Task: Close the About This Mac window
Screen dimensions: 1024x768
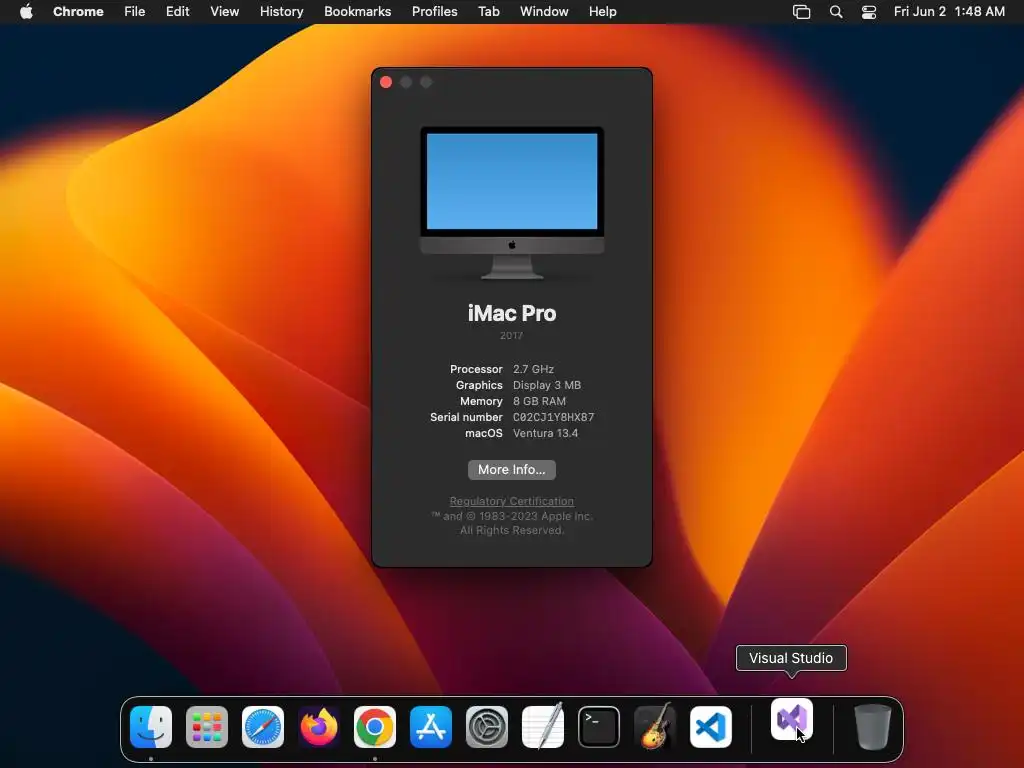Action: [x=386, y=82]
